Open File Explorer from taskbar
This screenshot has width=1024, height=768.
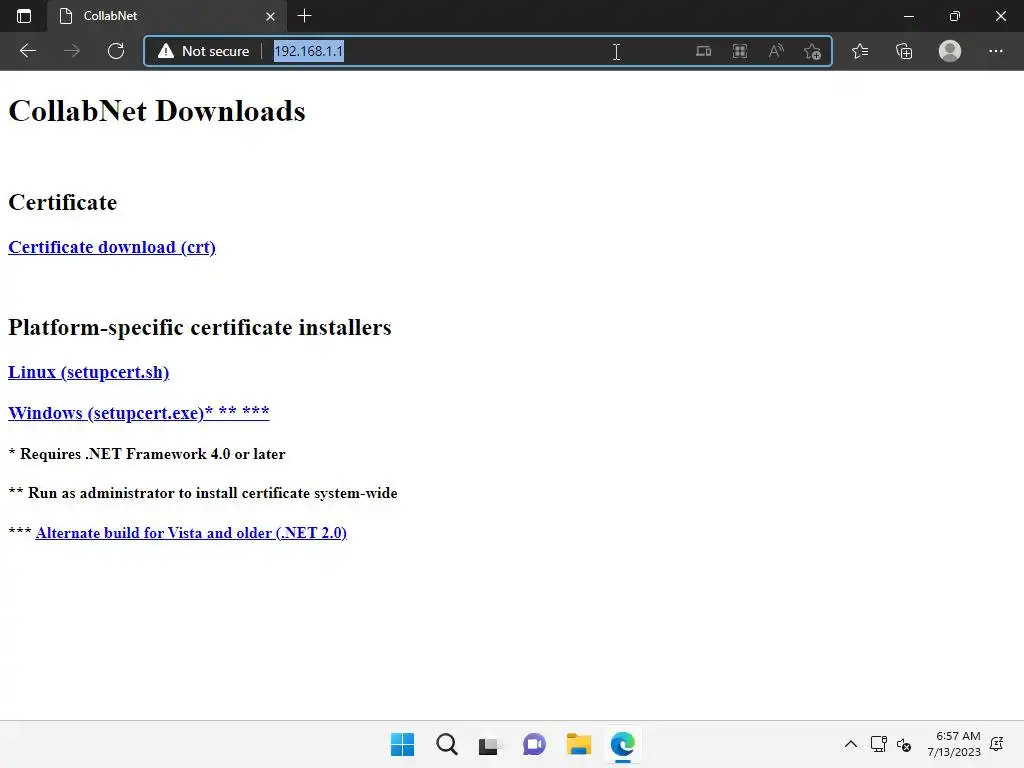point(579,744)
